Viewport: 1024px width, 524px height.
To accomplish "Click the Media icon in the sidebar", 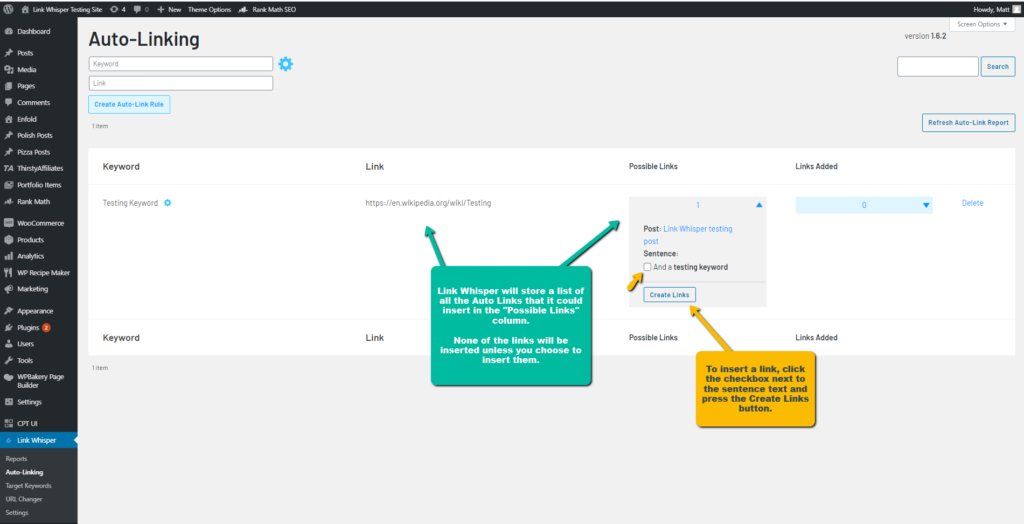I will (8, 69).
